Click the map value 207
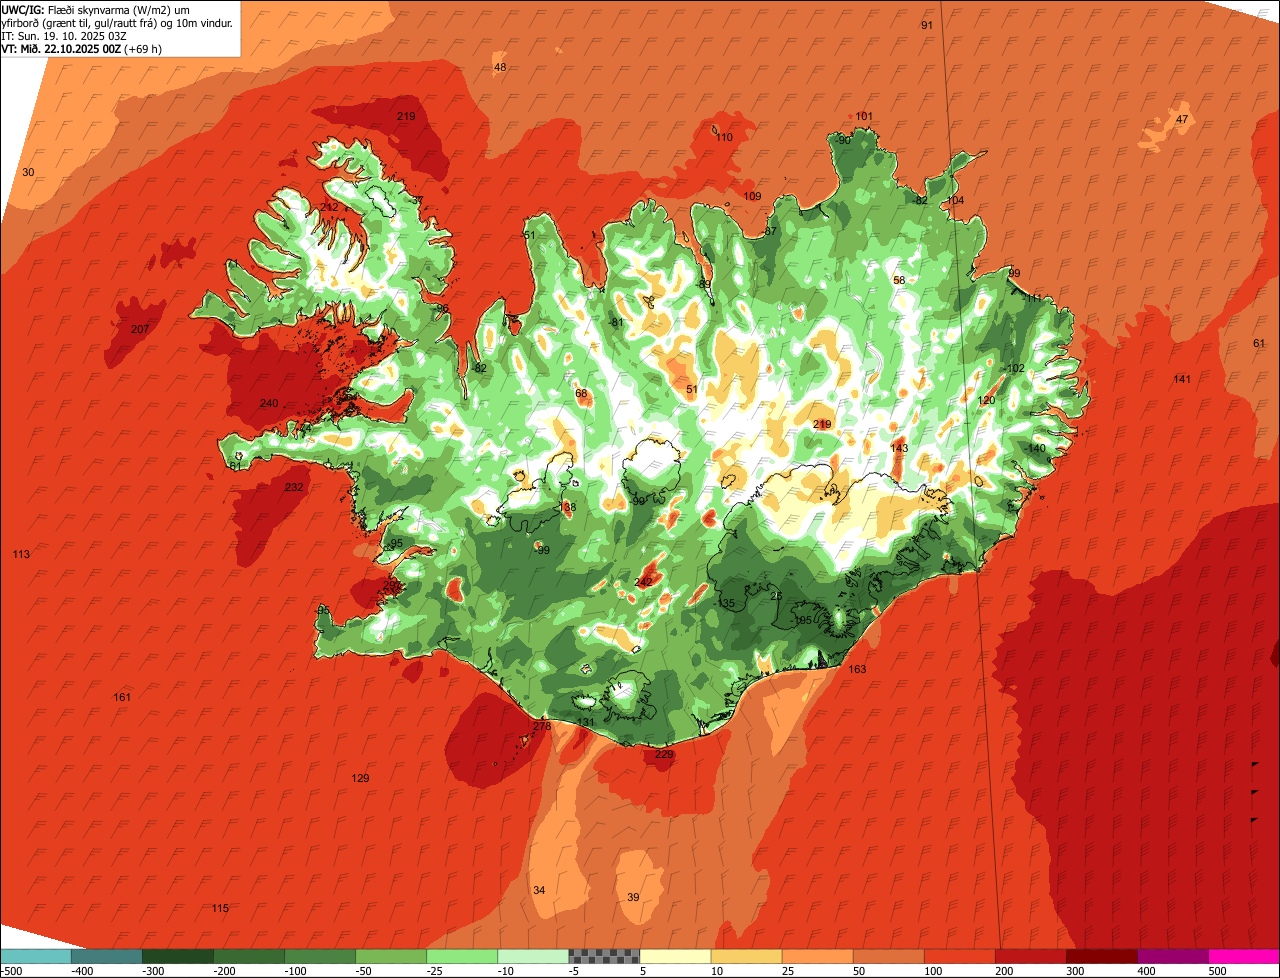1280x978 pixels. point(140,329)
